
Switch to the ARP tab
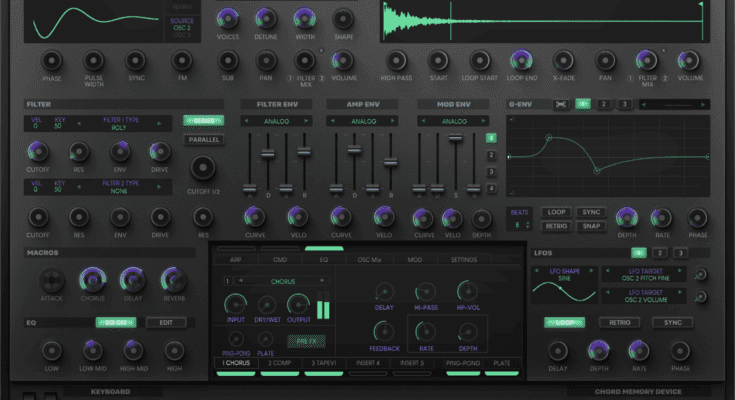tap(237, 259)
